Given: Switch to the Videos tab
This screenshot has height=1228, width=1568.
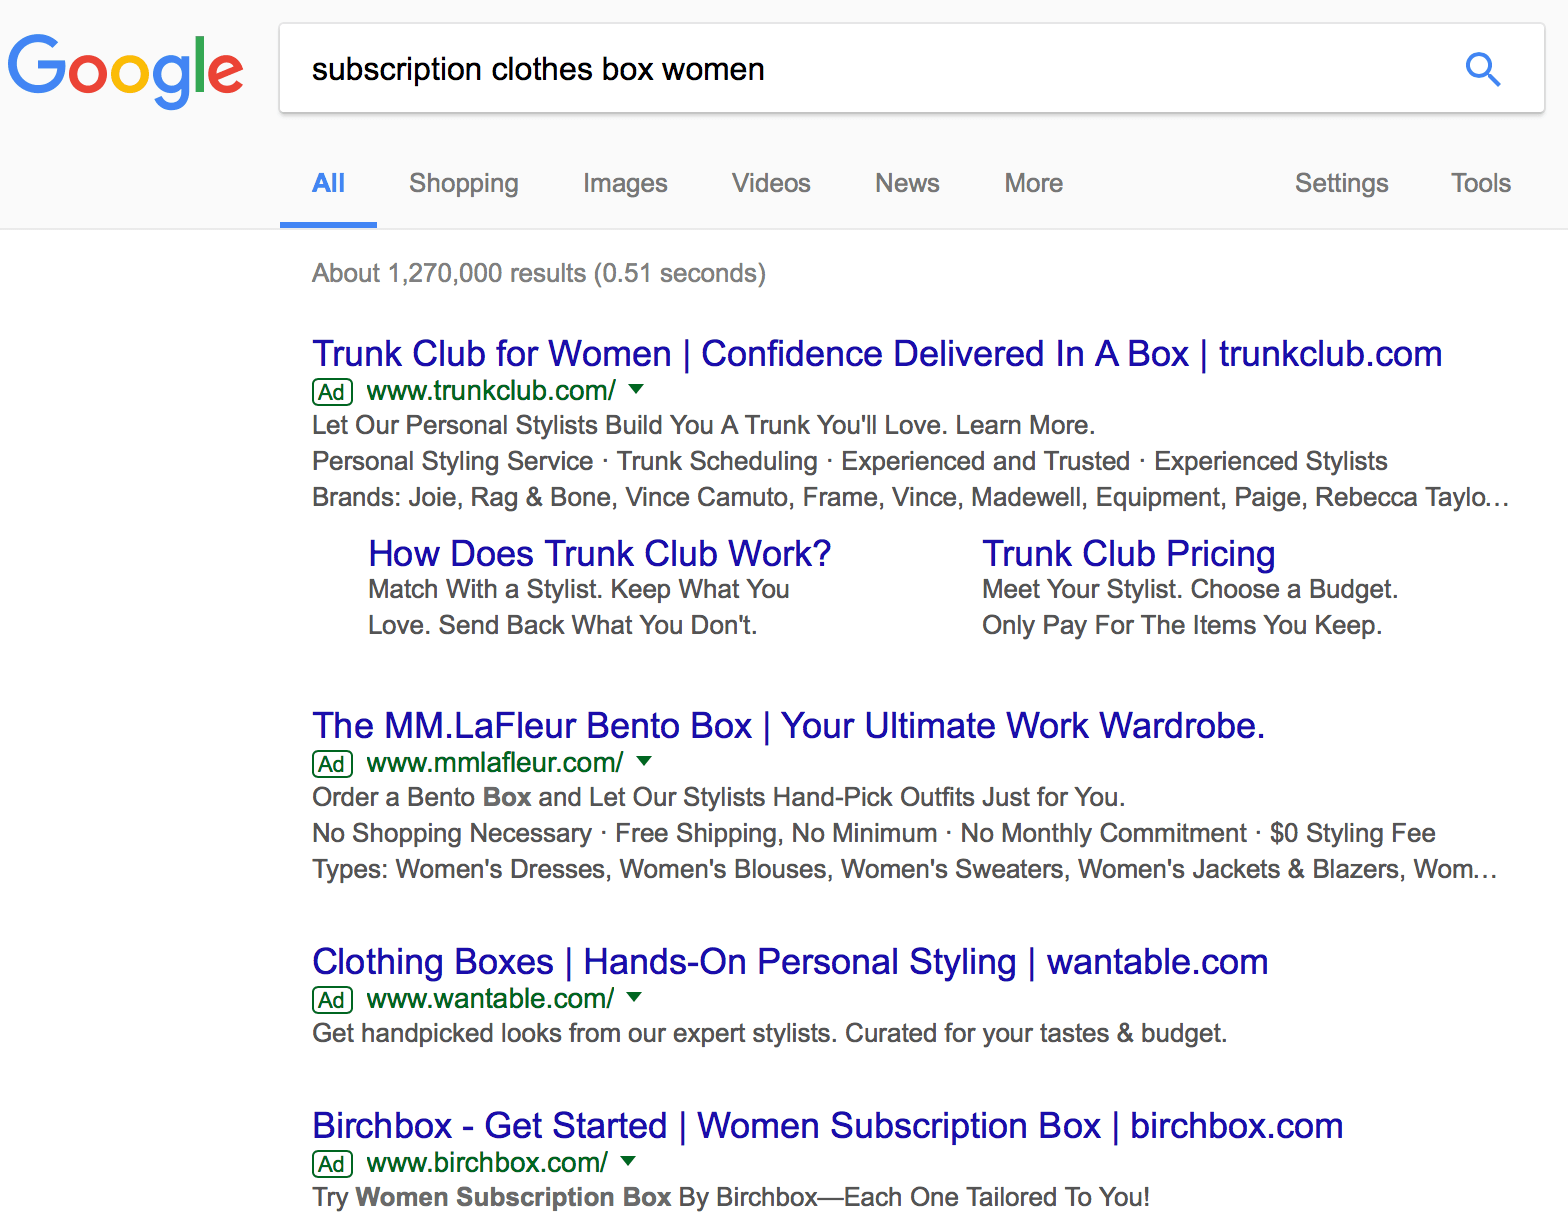Looking at the screenshot, I should (771, 183).
